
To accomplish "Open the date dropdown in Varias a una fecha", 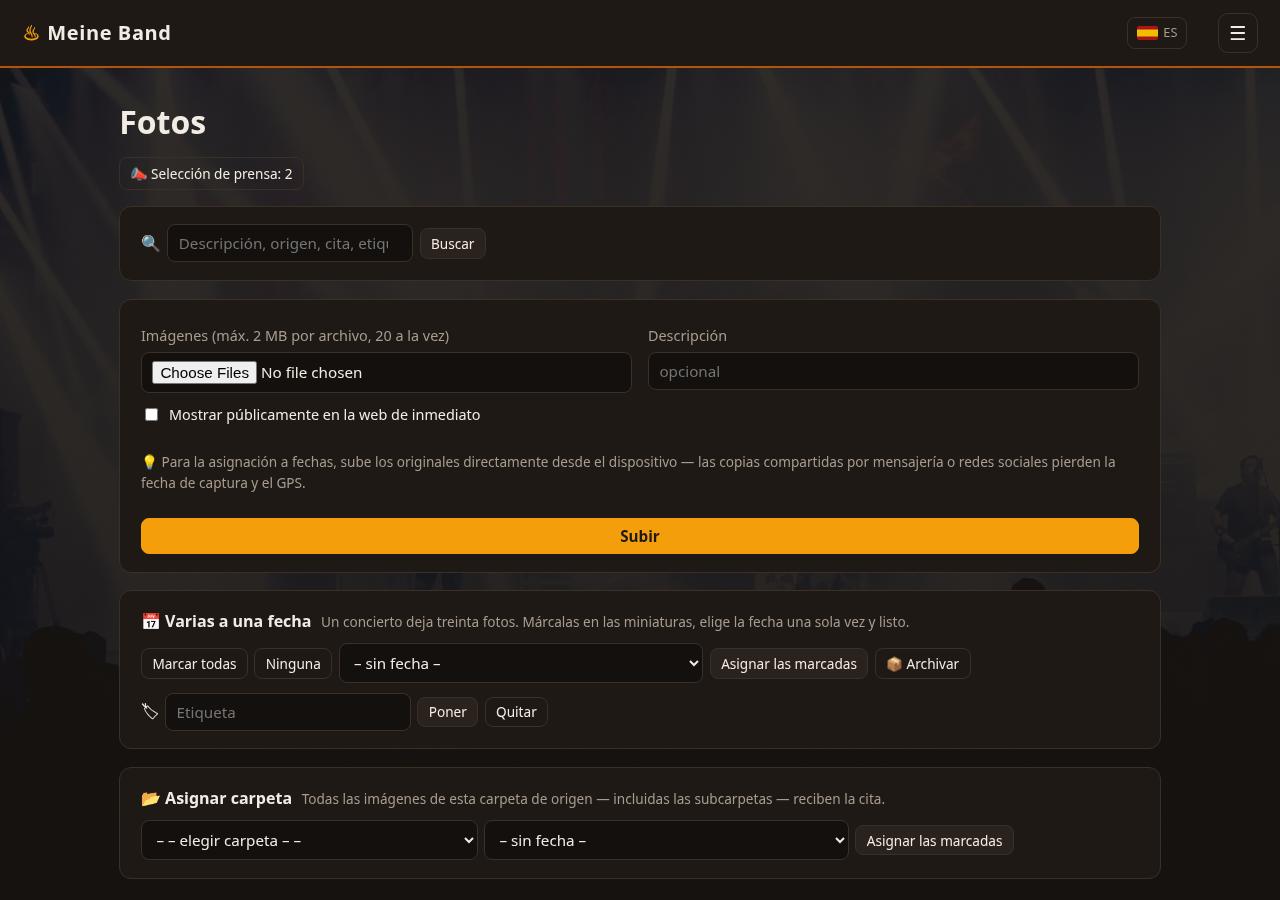I will click(521, 663).
